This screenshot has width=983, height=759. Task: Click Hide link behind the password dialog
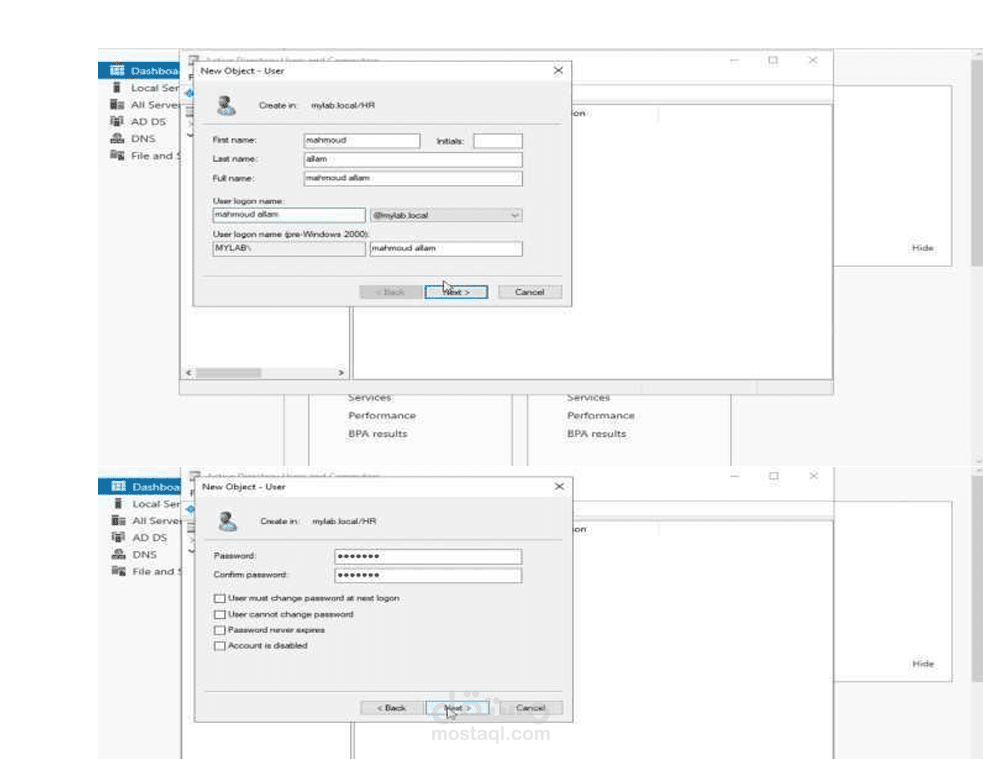click(923, 664)
